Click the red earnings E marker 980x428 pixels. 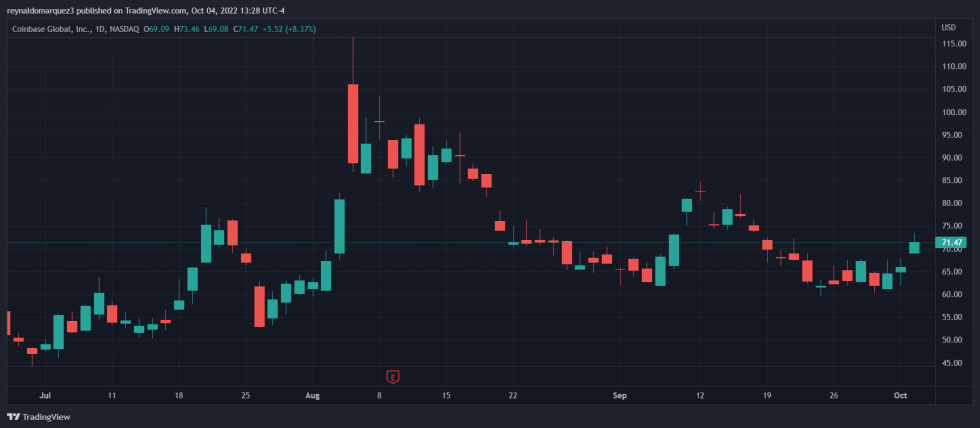point(393,376)
